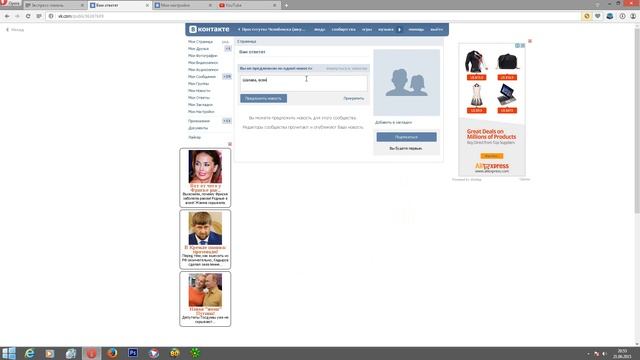Click the community placeholder avatar

pos(407,83)
